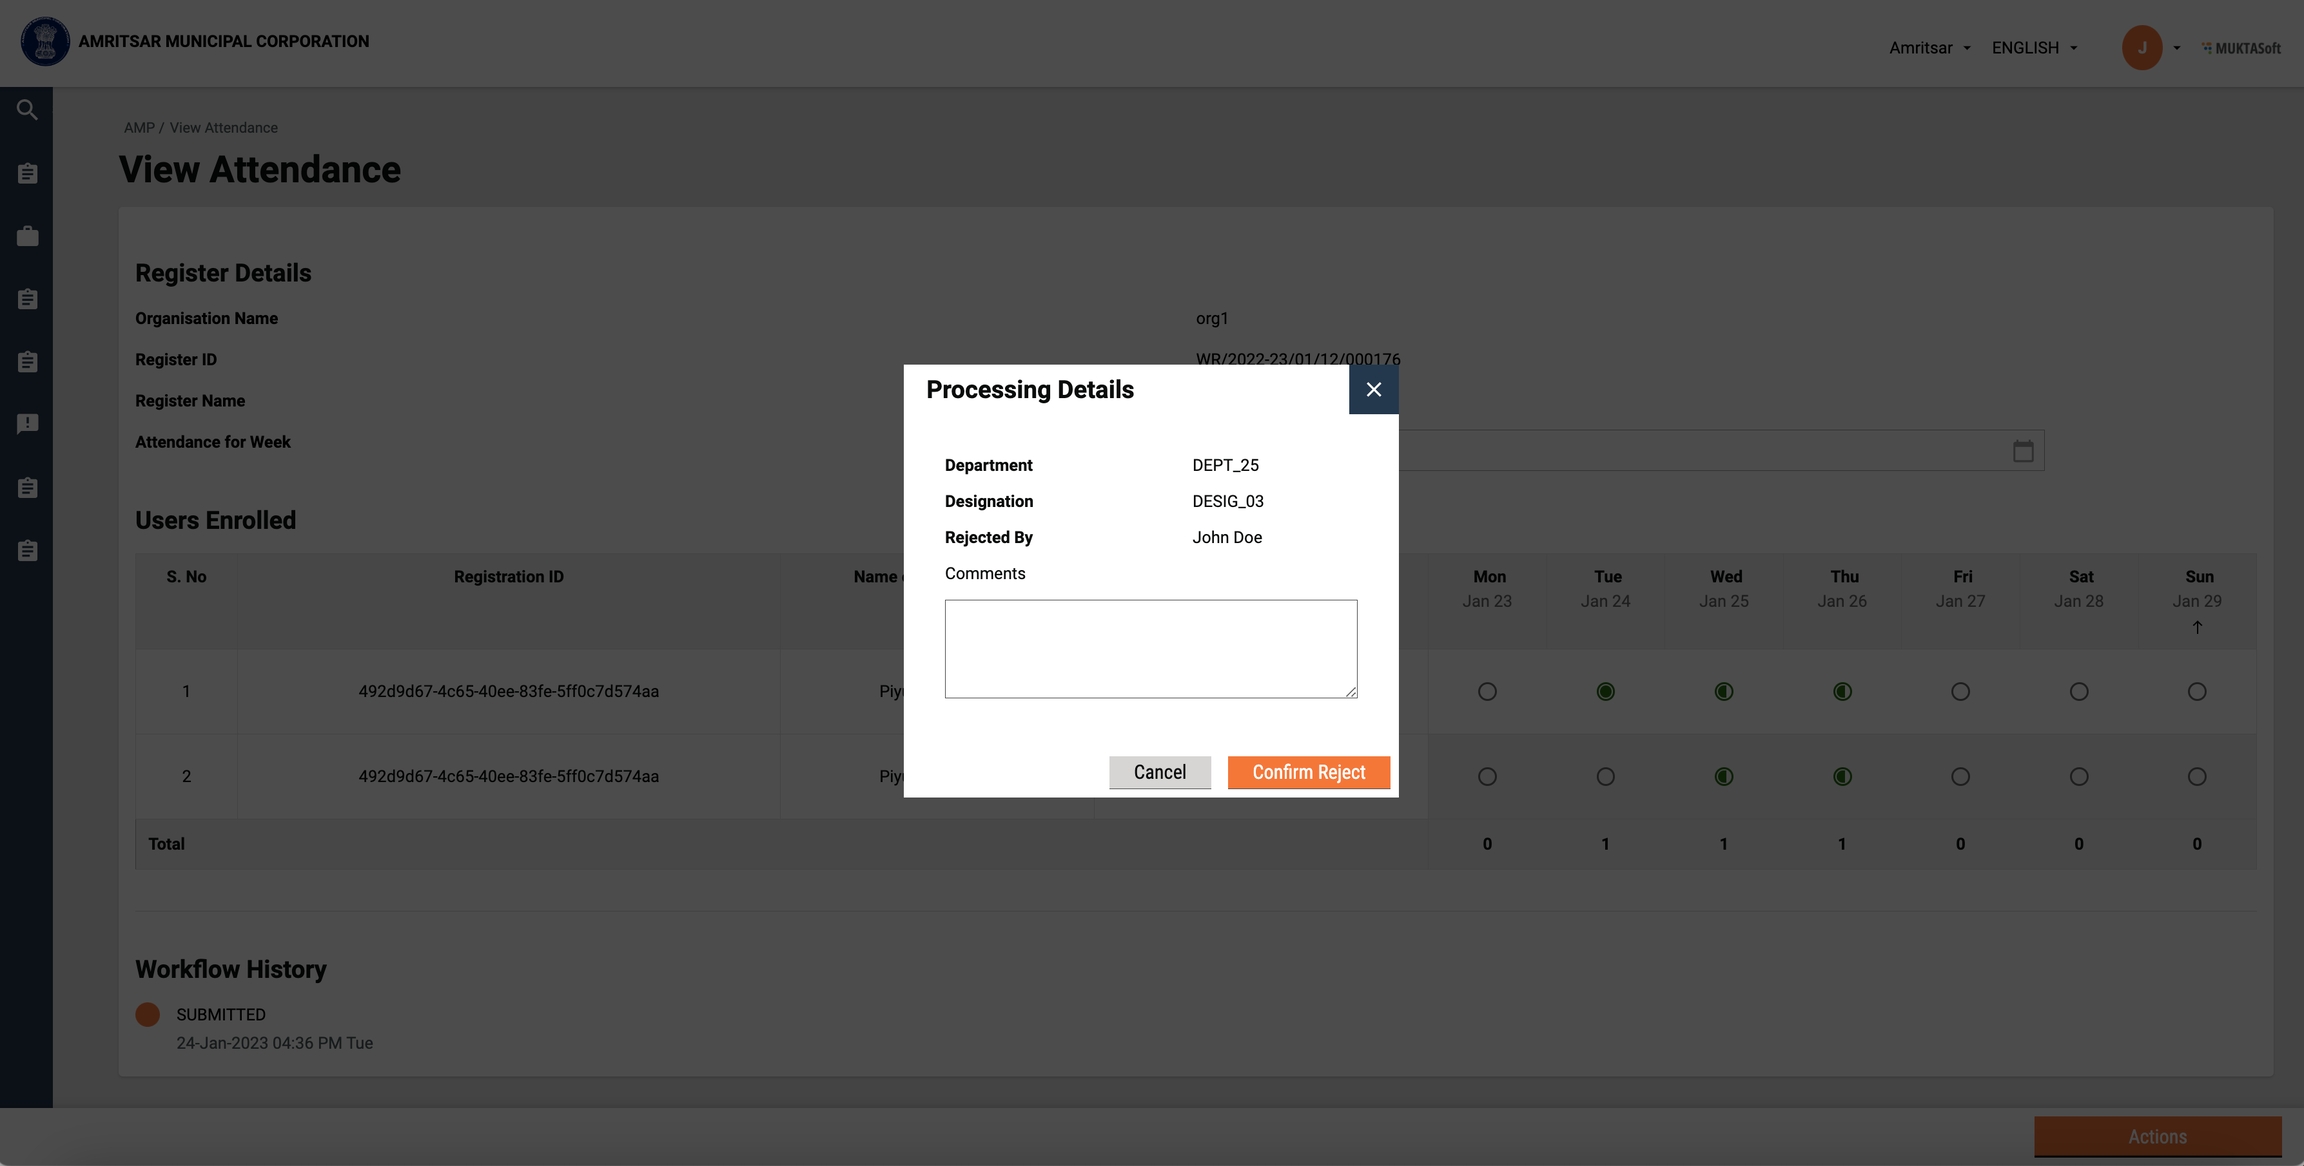The image size is (2304, 1166).
Task: Click the AMP breadcrumb link
Action: coord(139,128)
